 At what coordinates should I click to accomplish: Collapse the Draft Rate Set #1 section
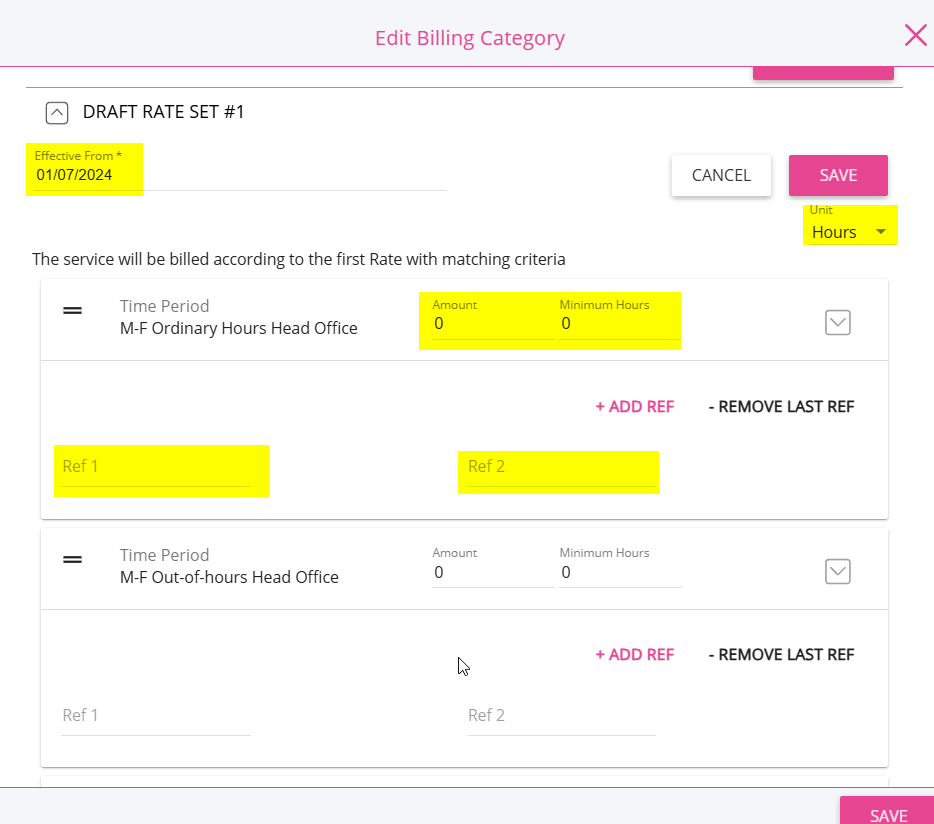pos(57,113)
